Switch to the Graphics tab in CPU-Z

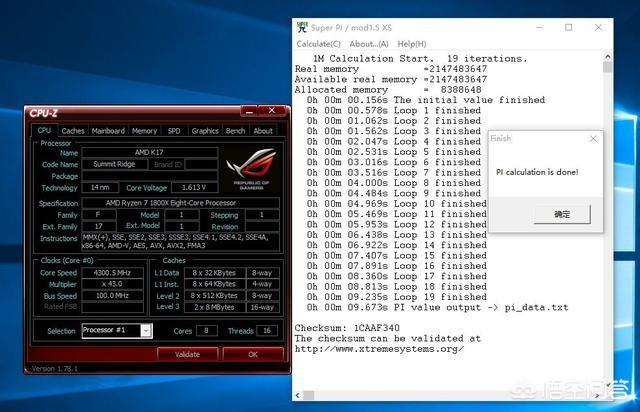(205, 131)
